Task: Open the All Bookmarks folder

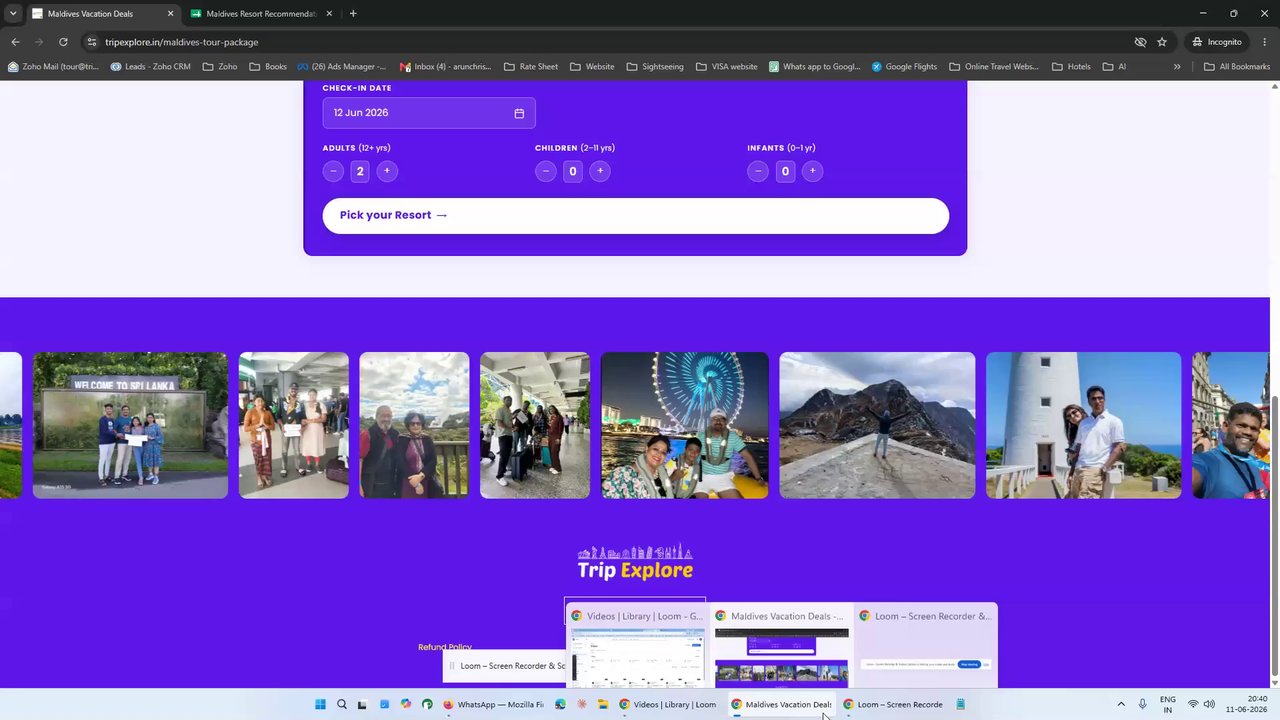Action: tap(1237, 67)
